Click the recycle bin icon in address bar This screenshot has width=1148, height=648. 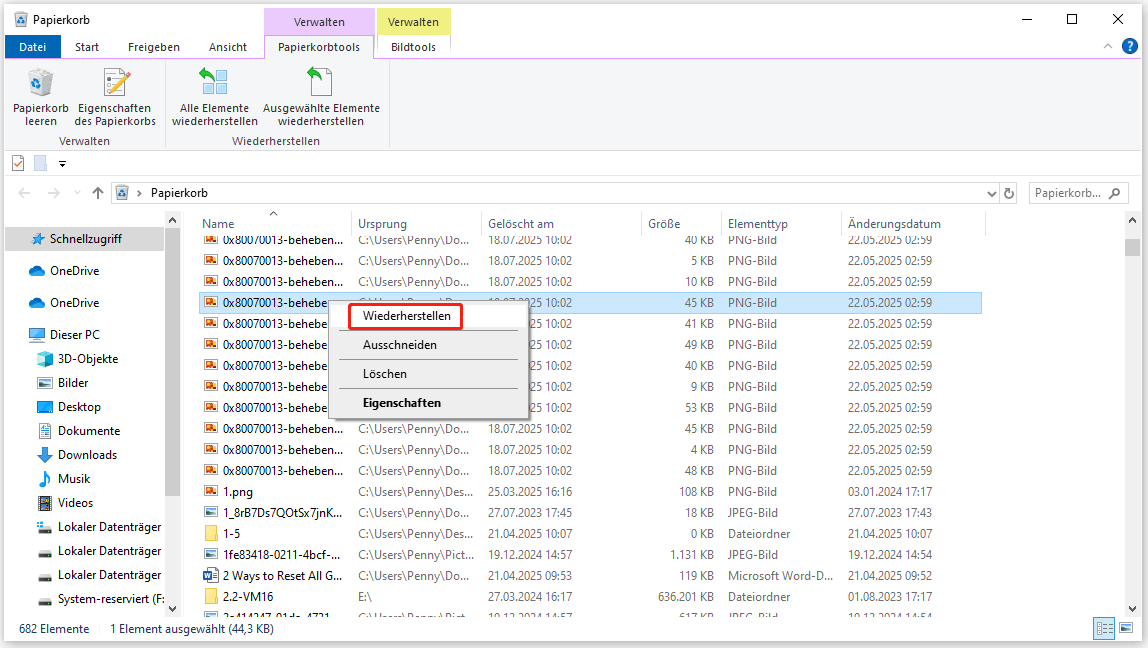122,193
